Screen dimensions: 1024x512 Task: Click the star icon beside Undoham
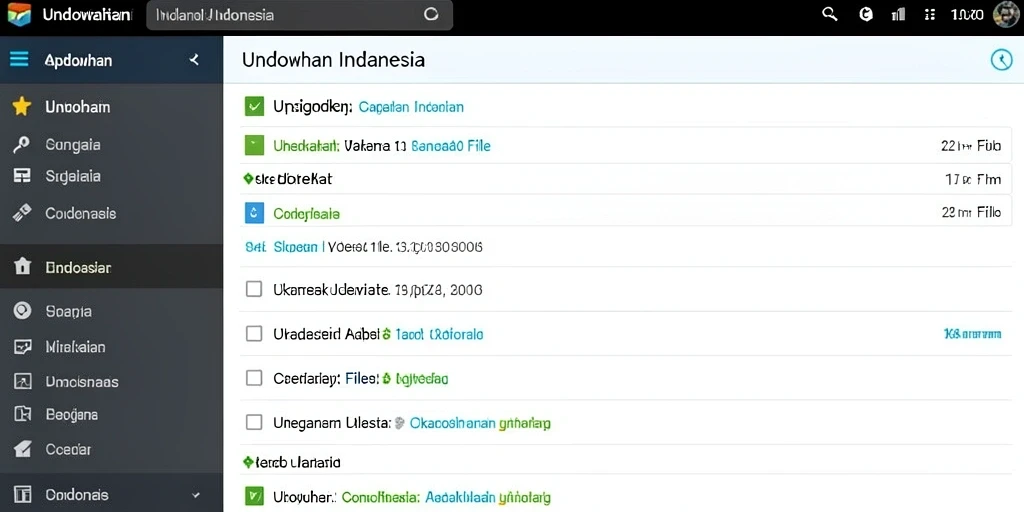[x=22, y=106]
